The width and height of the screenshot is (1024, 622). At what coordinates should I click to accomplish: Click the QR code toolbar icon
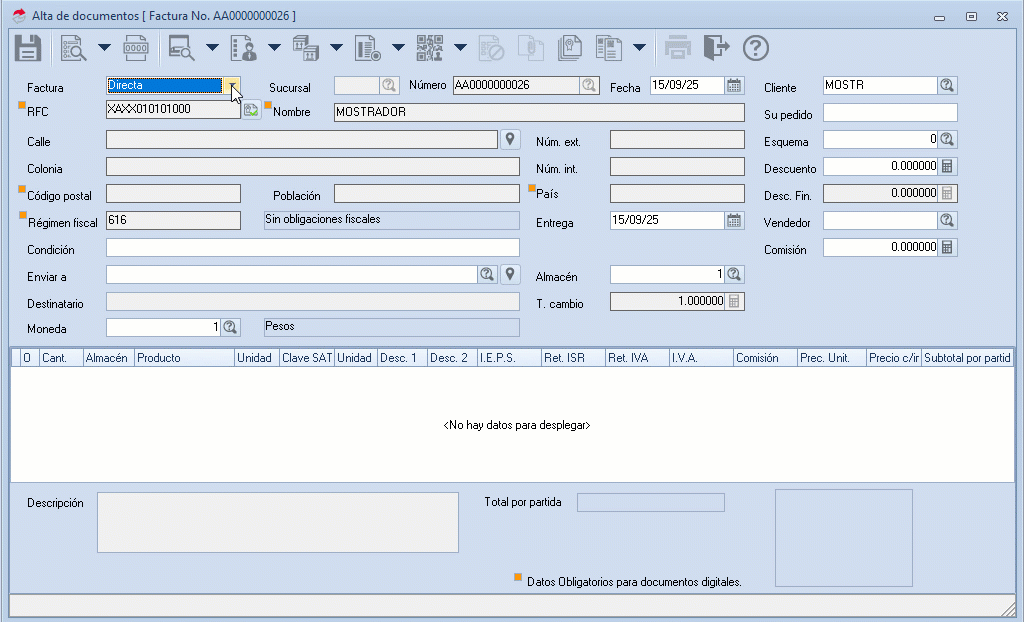click(430, 47)
